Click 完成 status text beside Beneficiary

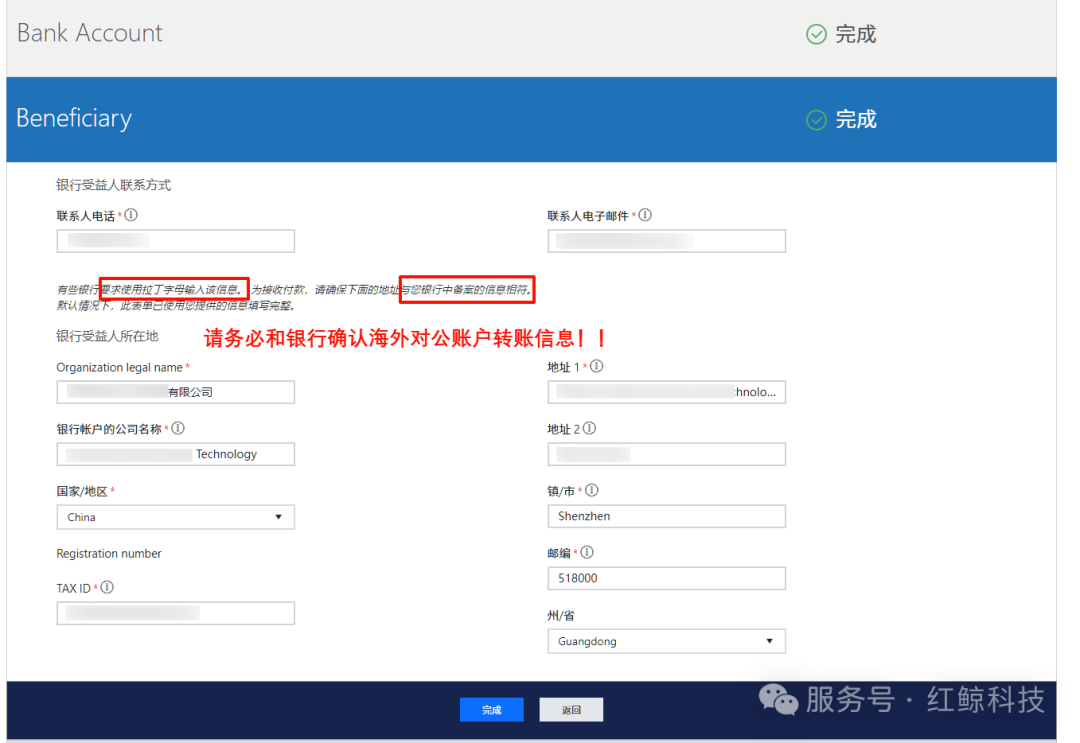855,120
